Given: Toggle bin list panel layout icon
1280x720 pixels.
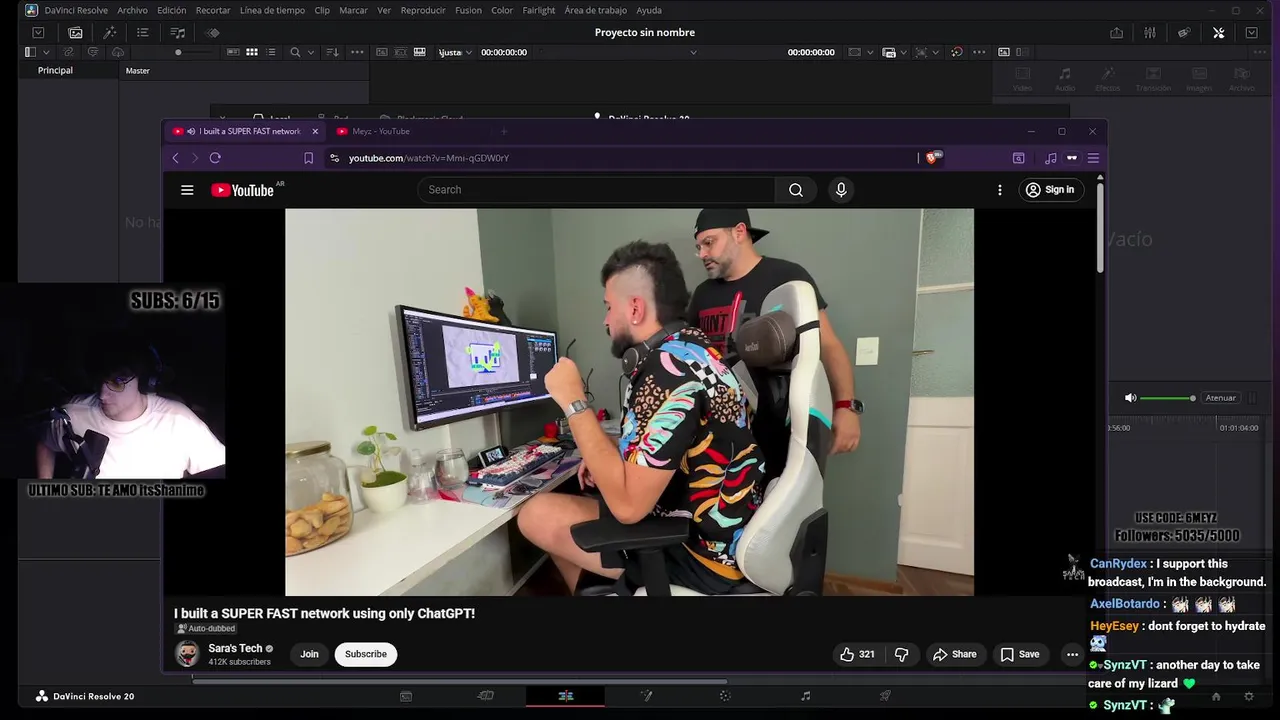Looking at the screenshot, I should tap(30, 52).
